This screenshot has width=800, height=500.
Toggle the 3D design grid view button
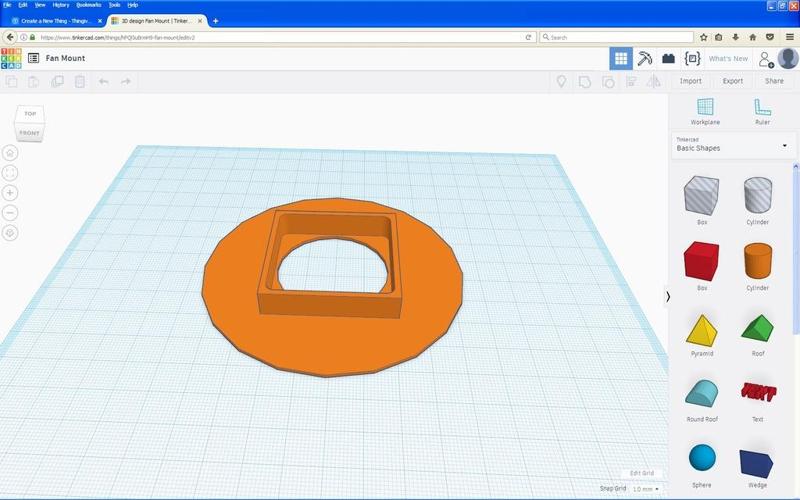[x=620, y=59]
